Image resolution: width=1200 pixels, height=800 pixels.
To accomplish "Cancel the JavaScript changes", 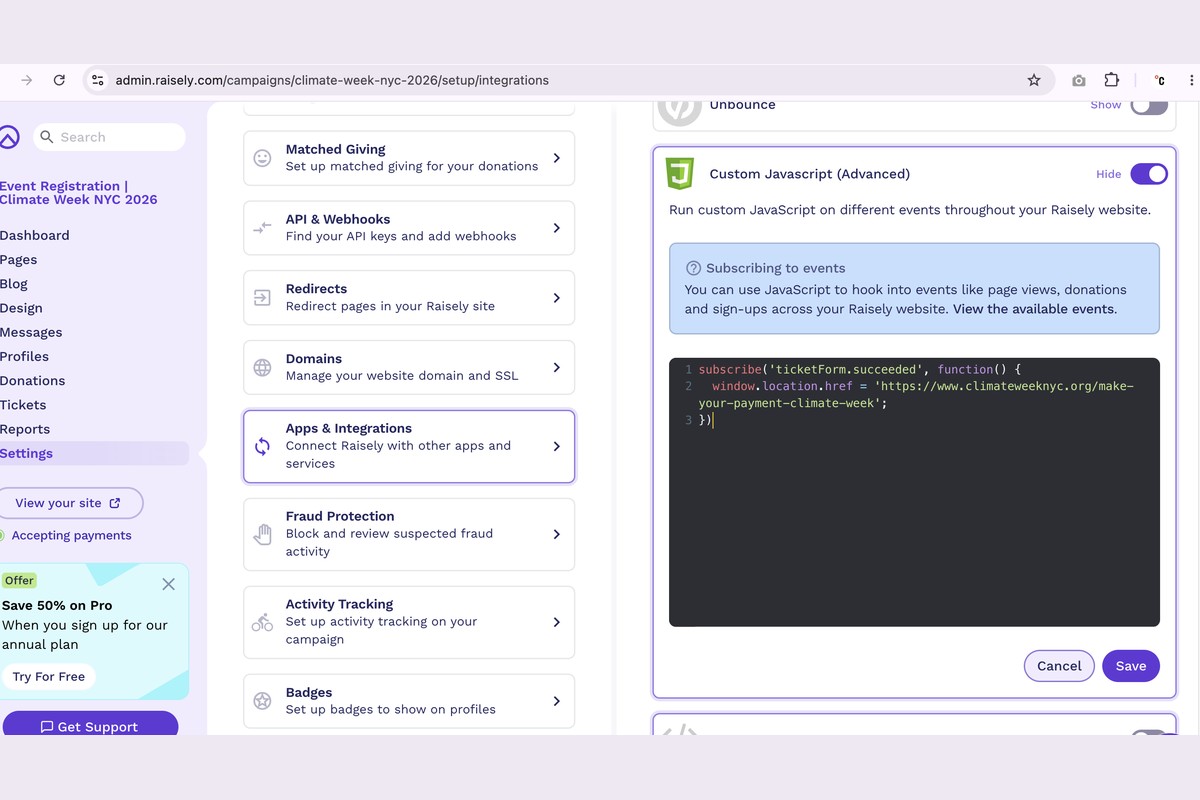I will [1059, 666].
